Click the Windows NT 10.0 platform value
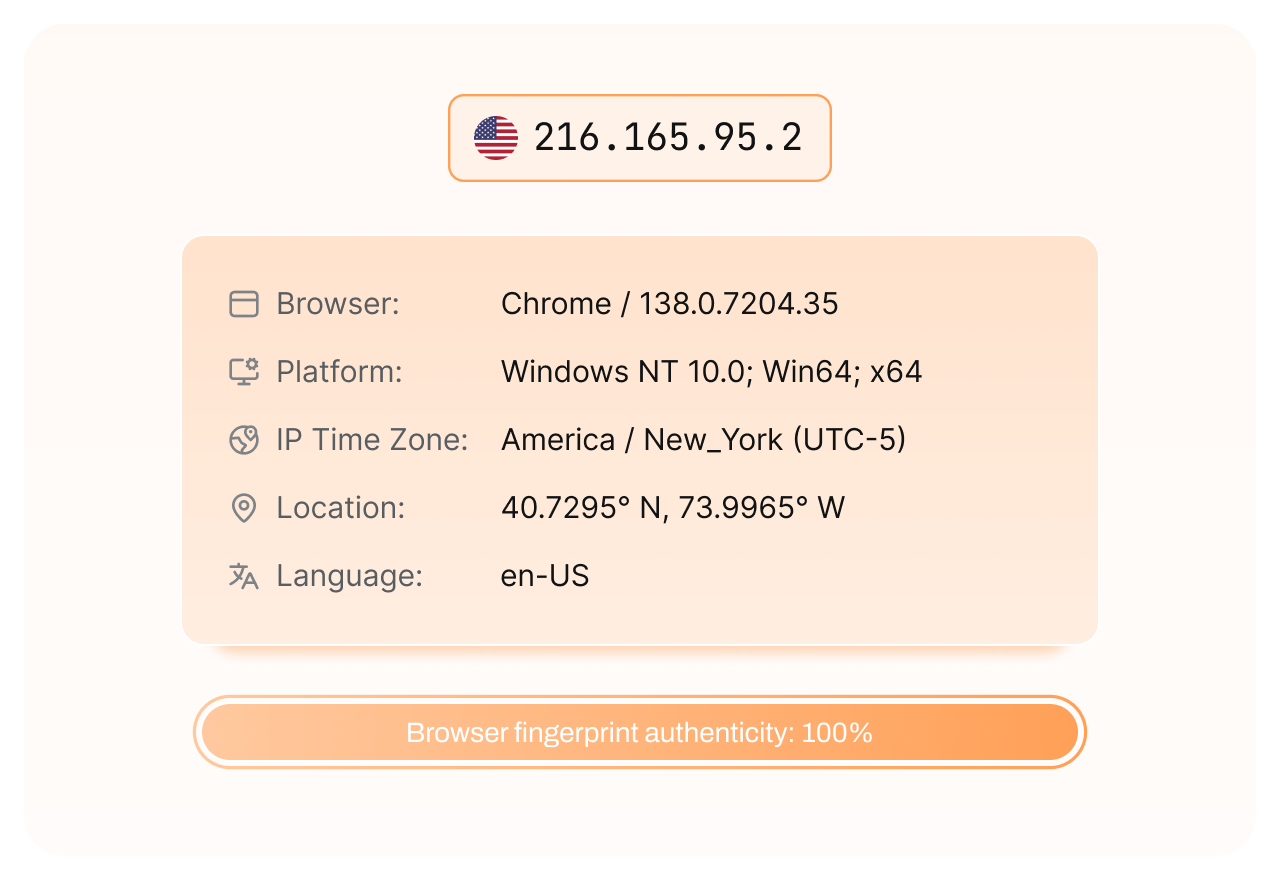 [711, 372]
